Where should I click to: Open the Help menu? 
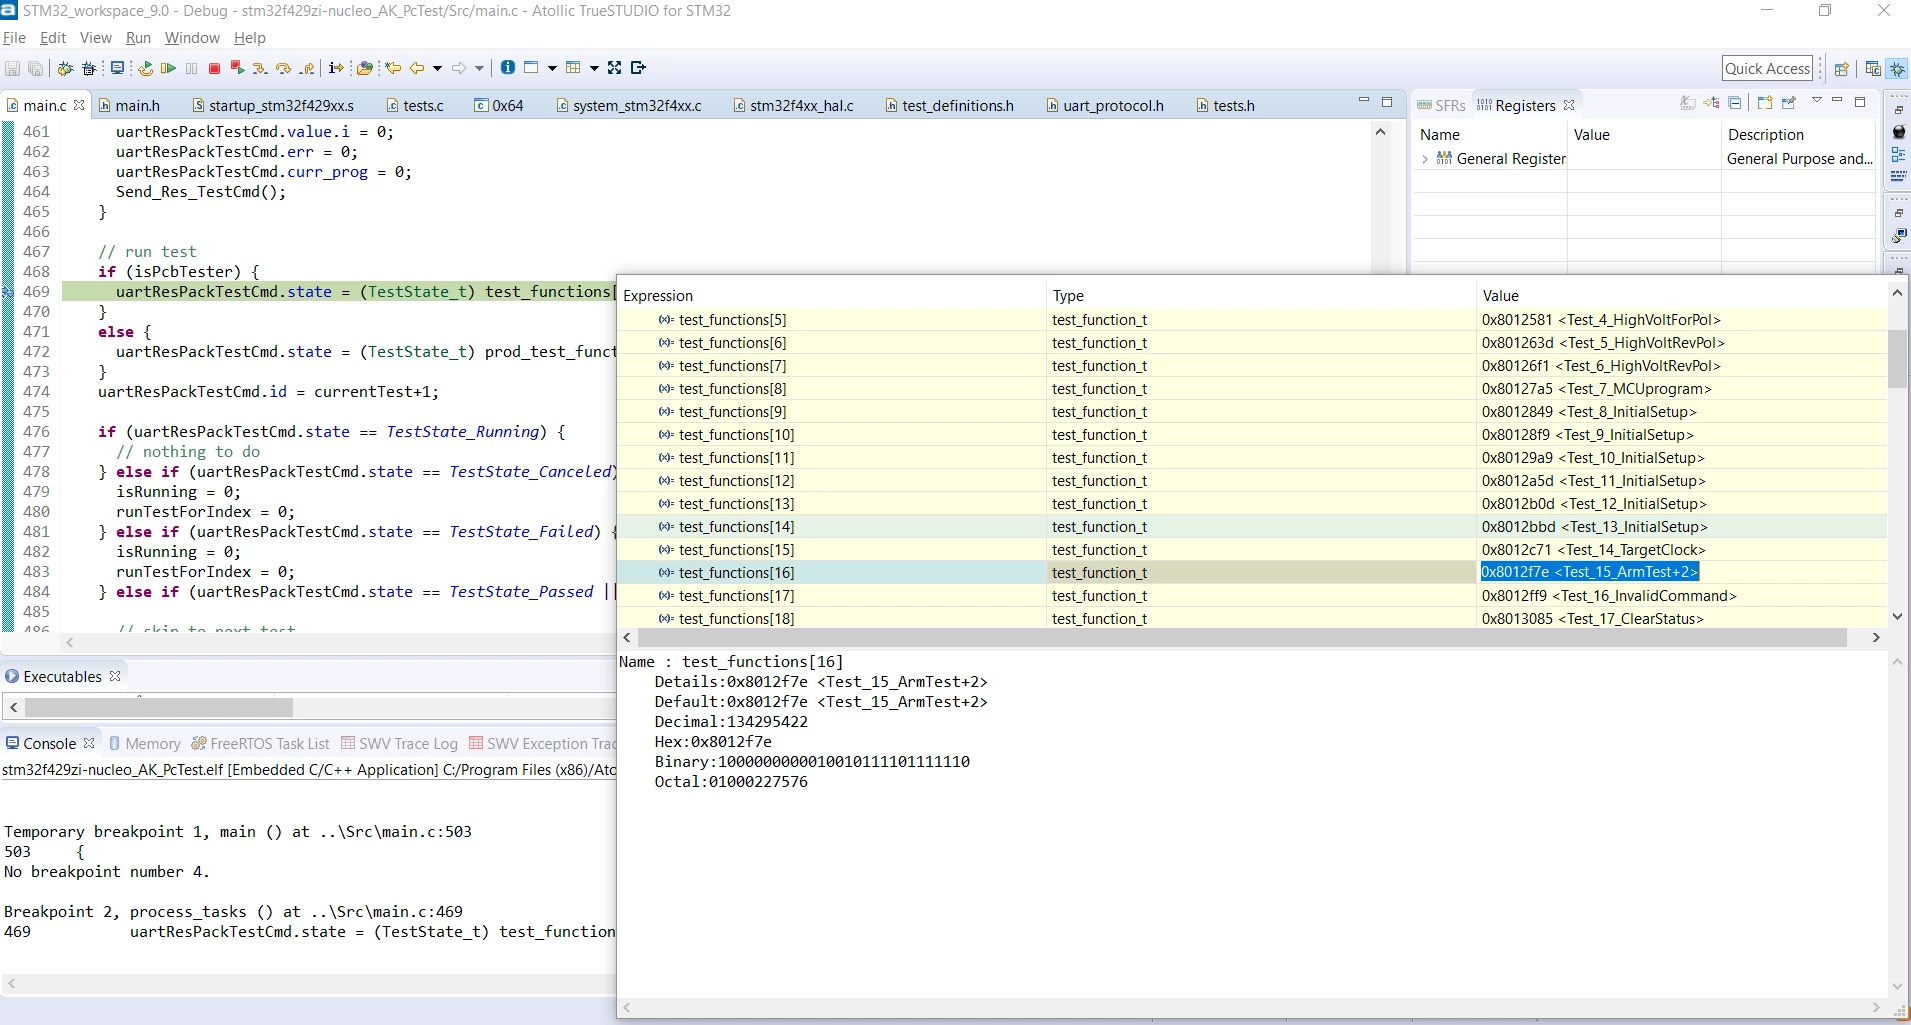point(249,38)
